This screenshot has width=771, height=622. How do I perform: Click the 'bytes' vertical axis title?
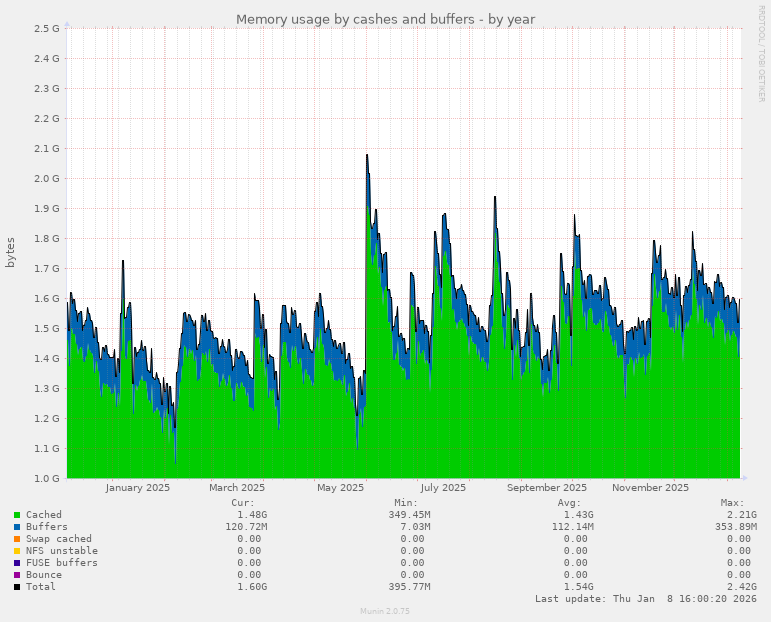[x=10, y=253]
